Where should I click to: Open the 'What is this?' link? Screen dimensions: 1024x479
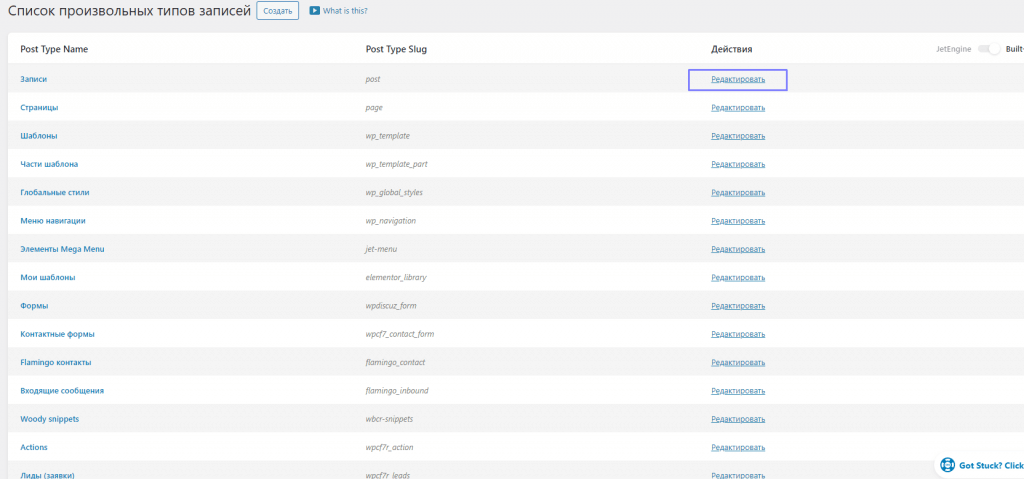(x=345, y=11)
